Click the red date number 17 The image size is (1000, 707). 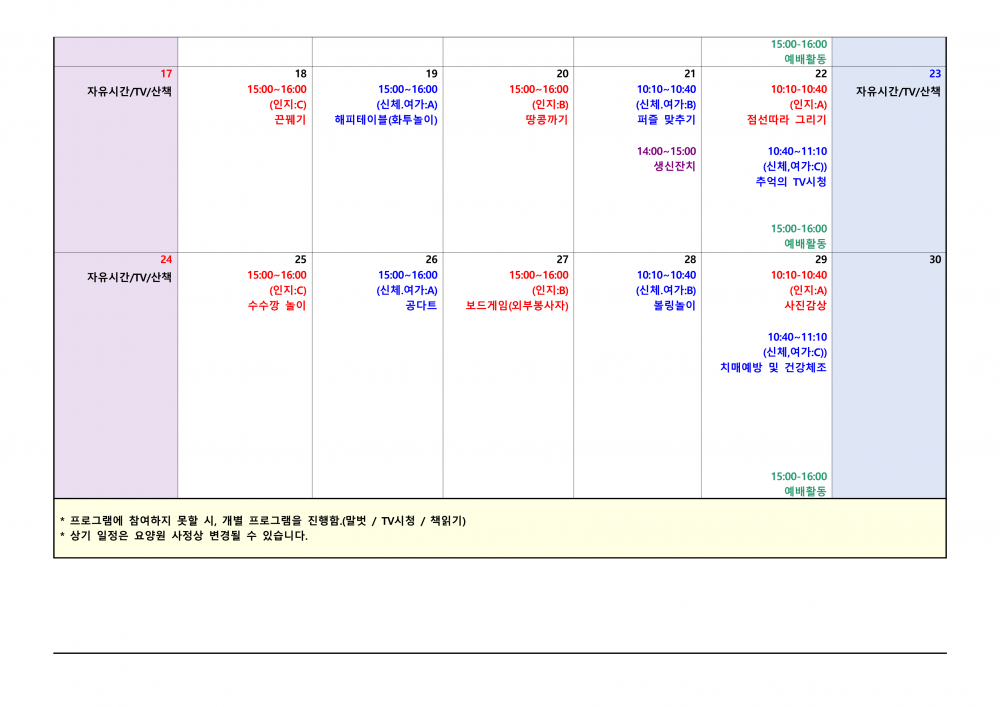pos(166,74)
